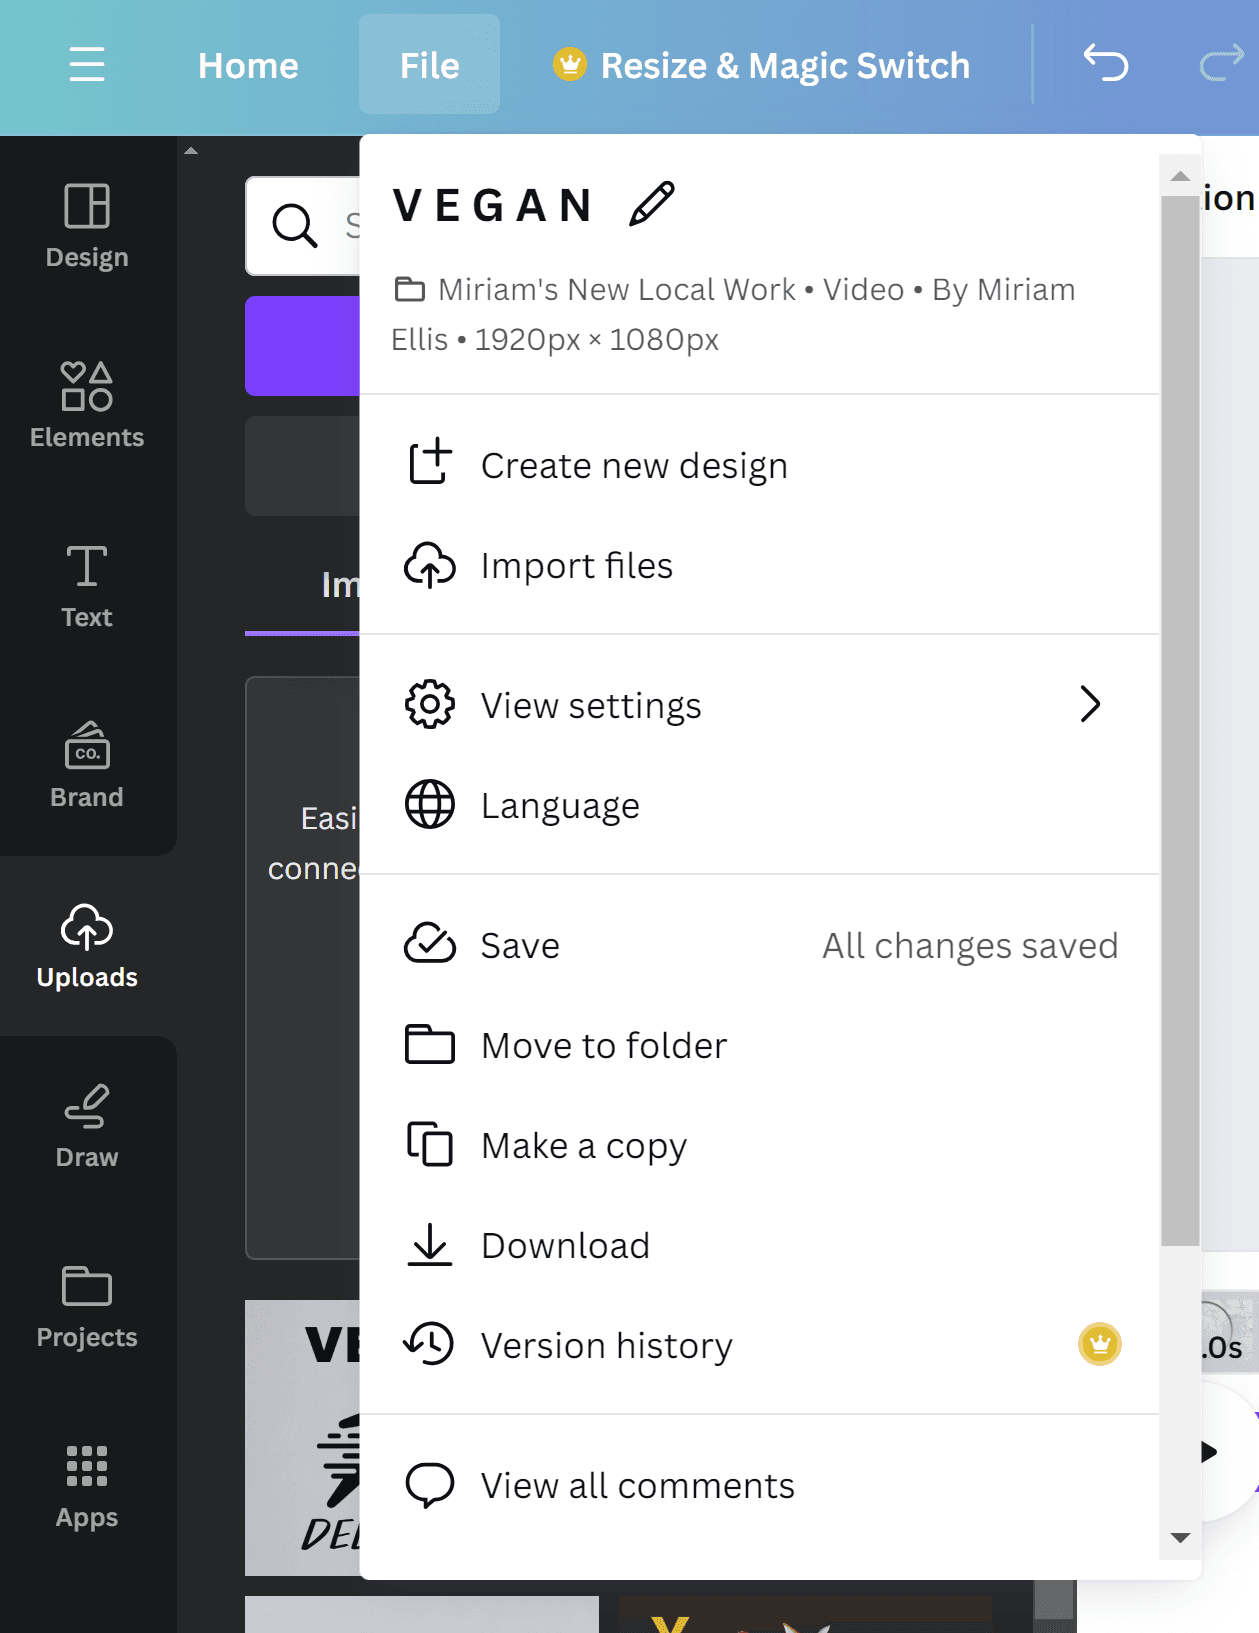Select the Draw tool in sidebar
Viewport: 1259px width, 1633px height.
tap(87, 1125)
